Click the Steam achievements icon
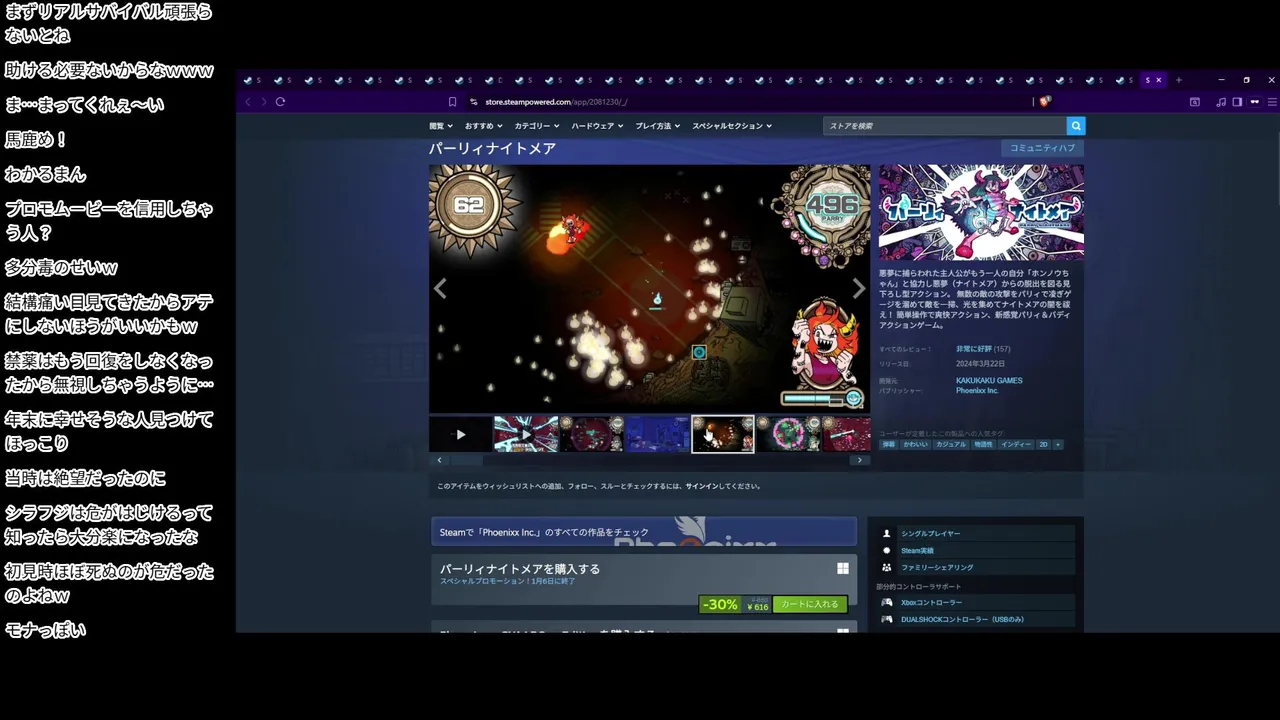The width and height of the screenshot is (1280, 720). tap(886, 551)
